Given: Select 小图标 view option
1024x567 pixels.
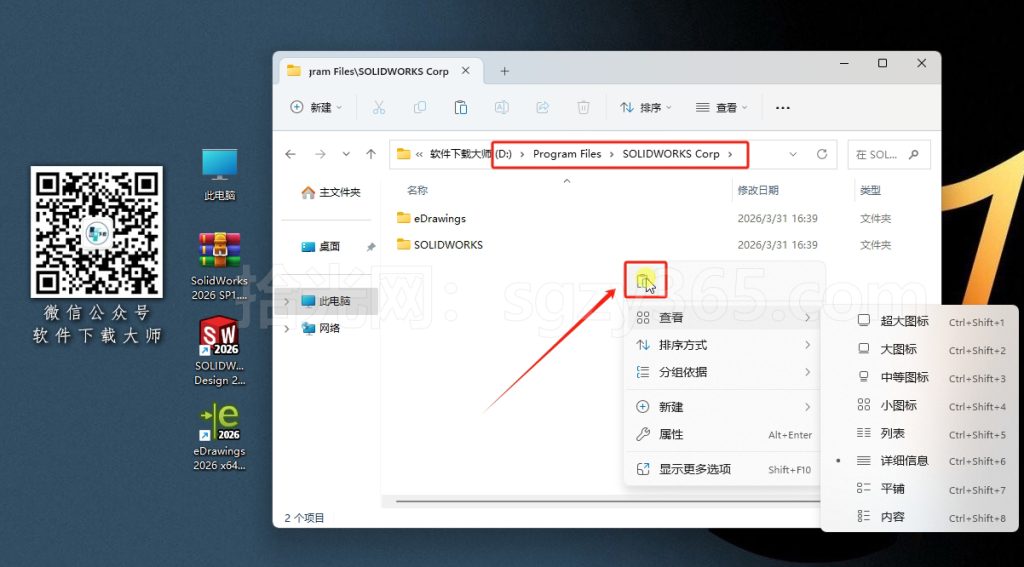Looking at the screenshot, I should (x=921, y=406).
